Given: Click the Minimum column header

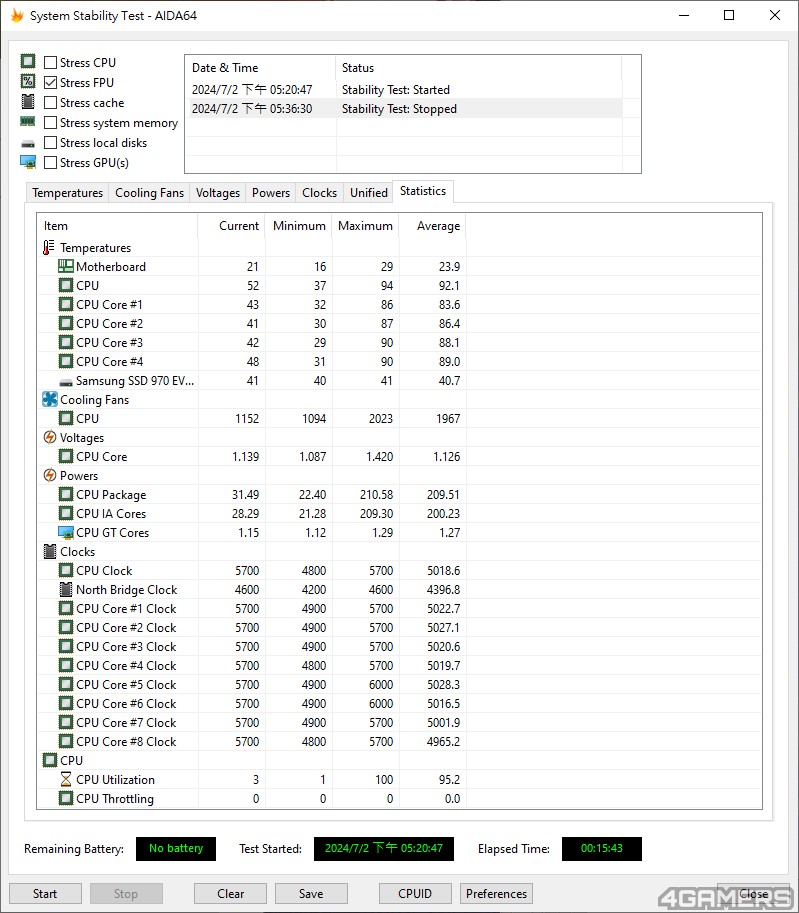Looking at the screenshot, I should tap(299, 226).
